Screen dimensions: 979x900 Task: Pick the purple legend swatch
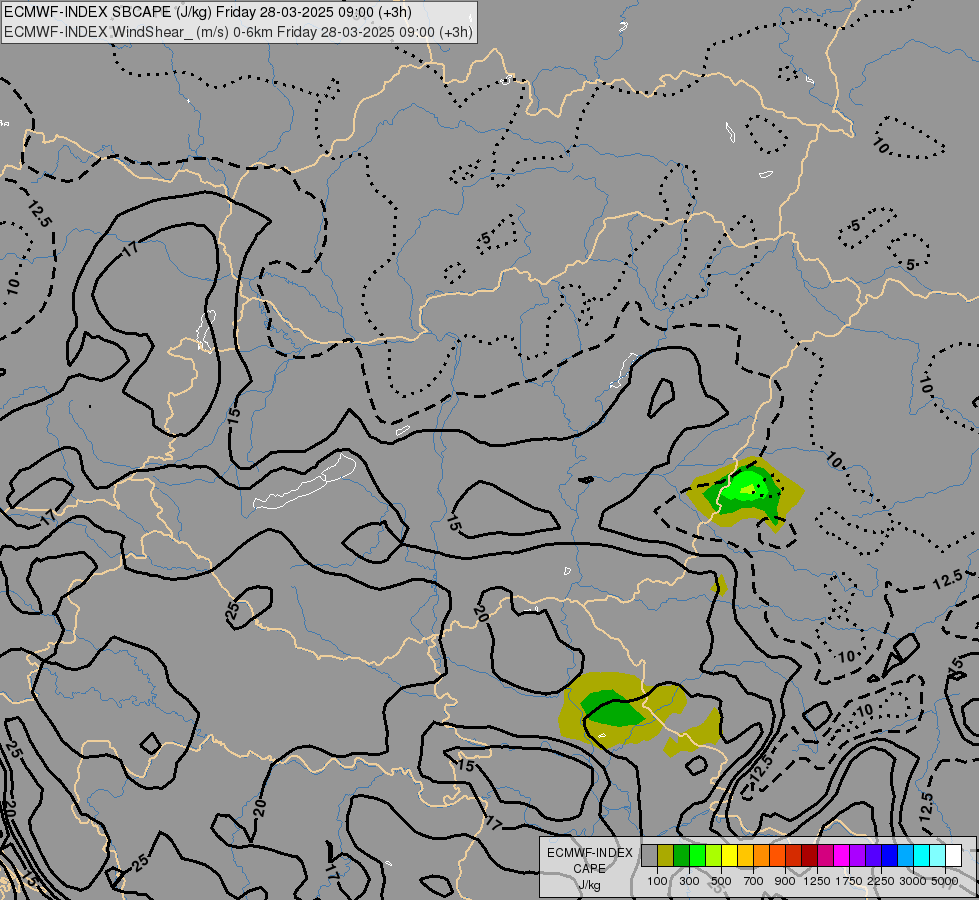(857, 856)
